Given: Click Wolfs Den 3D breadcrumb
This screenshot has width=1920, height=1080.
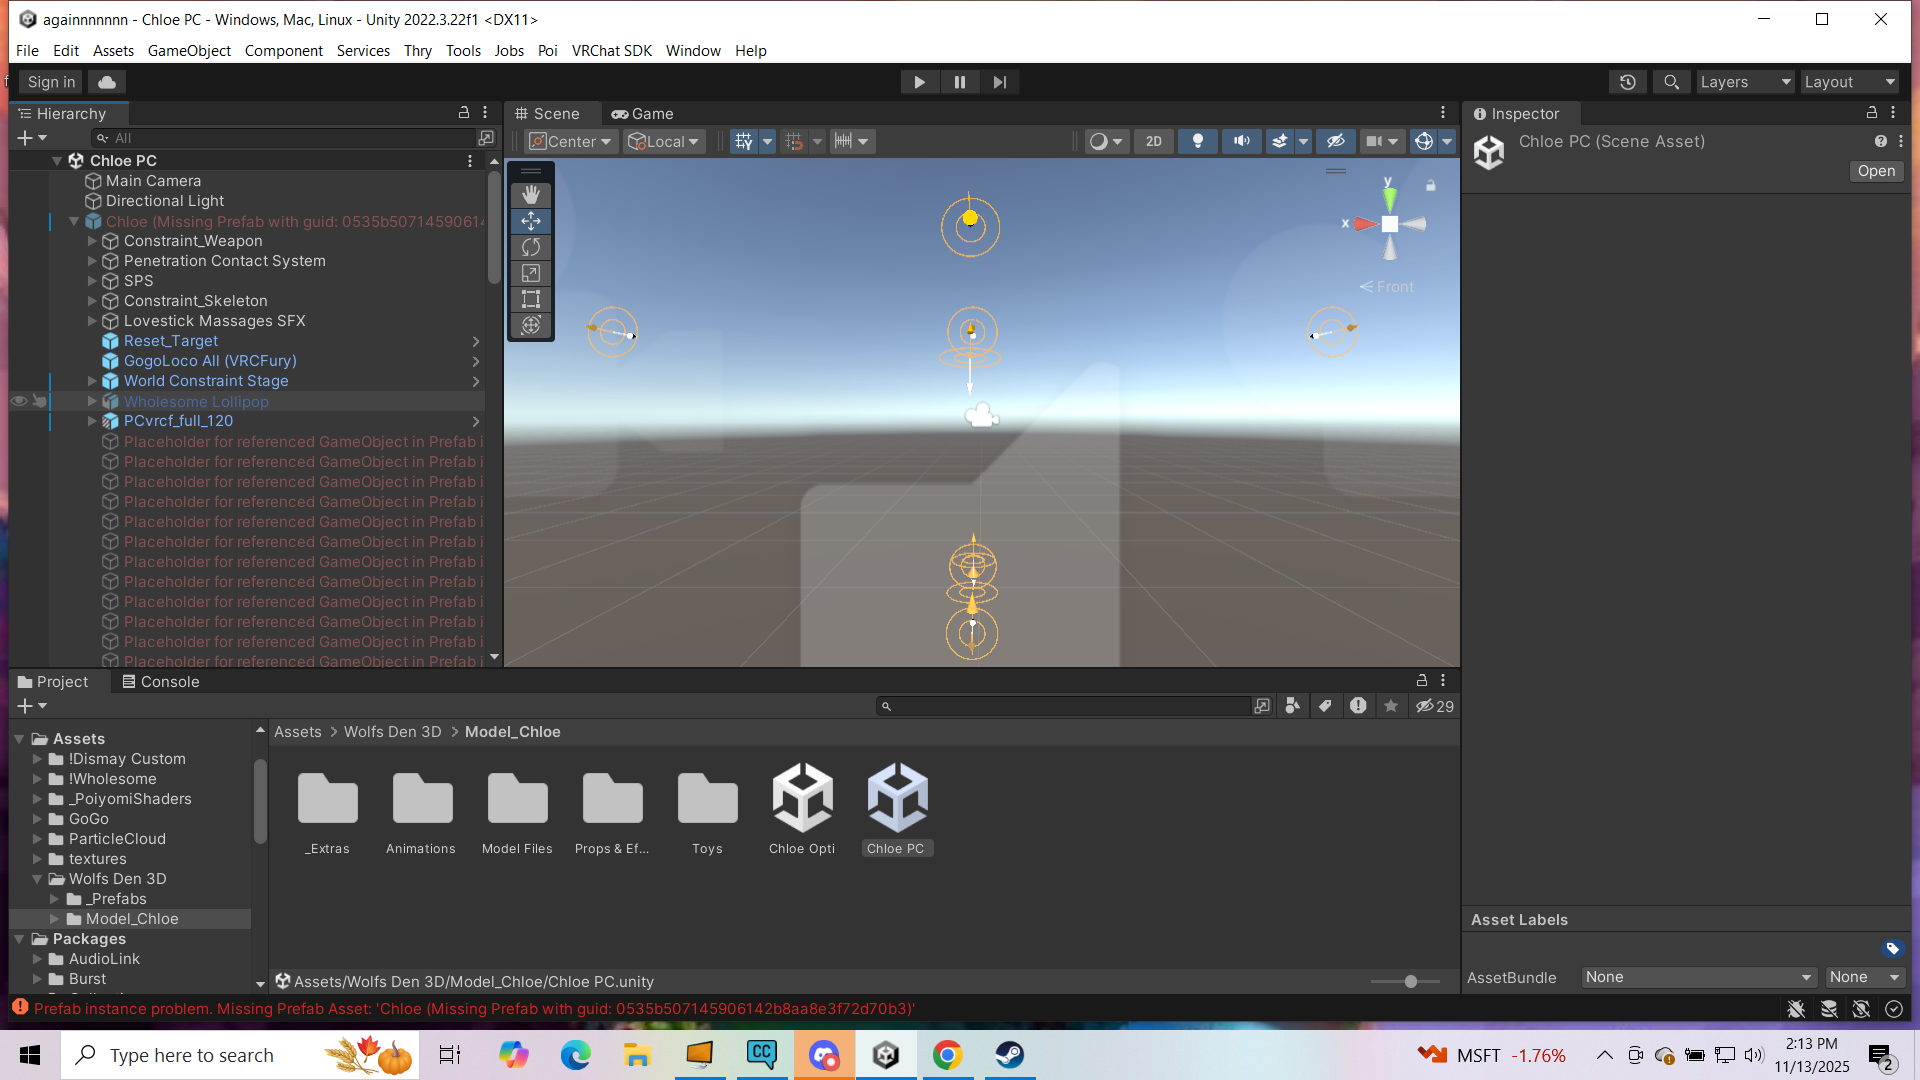Looking at the screenshot, I should pos(393,732).
